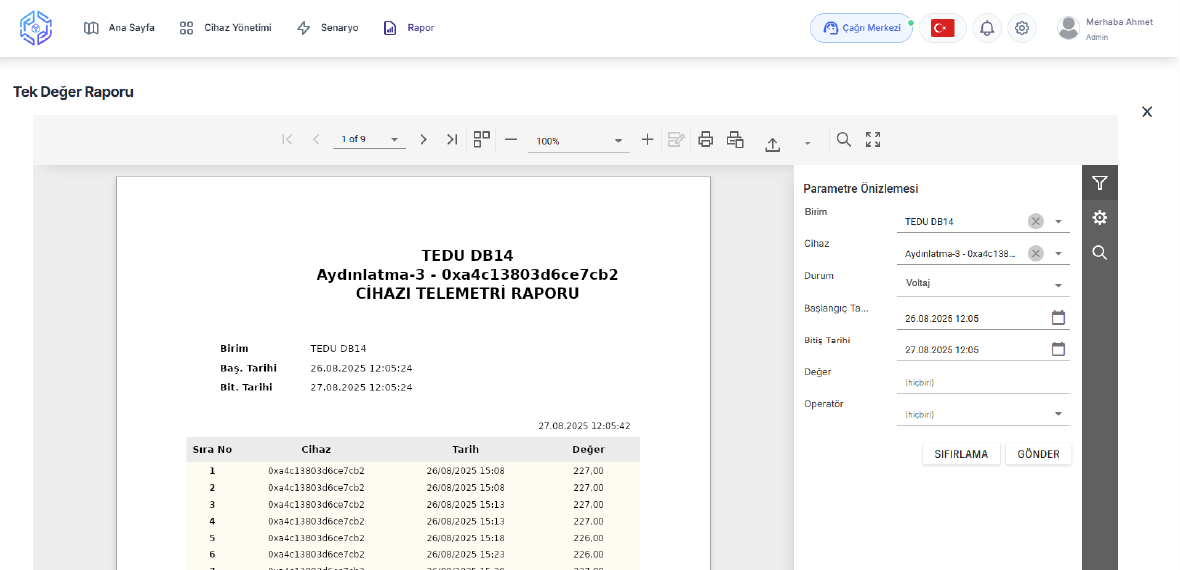Open the page number 1 of 9 dropdown
Image resolution: width=1180 pixels, height=570 pixels.
(x=394, y=140)
